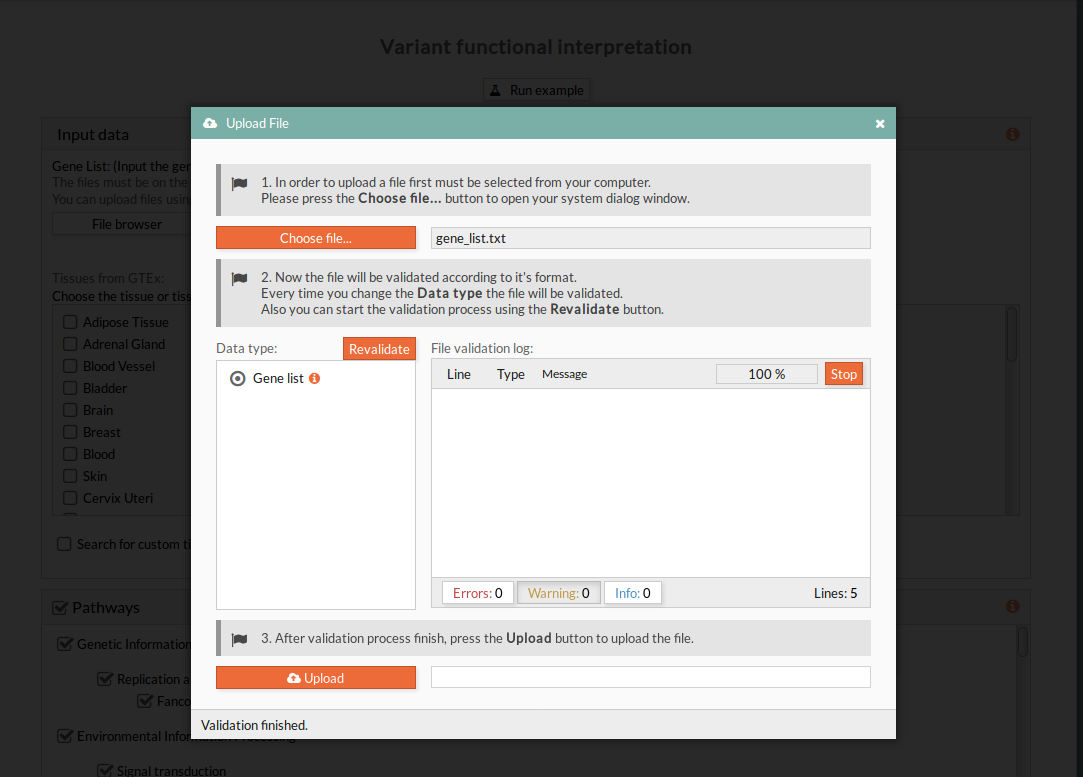Click the cloud upload icon in dialog title
Viewport: 1083px width, 777px height.
pyautogui.click(x=210, y=123)
